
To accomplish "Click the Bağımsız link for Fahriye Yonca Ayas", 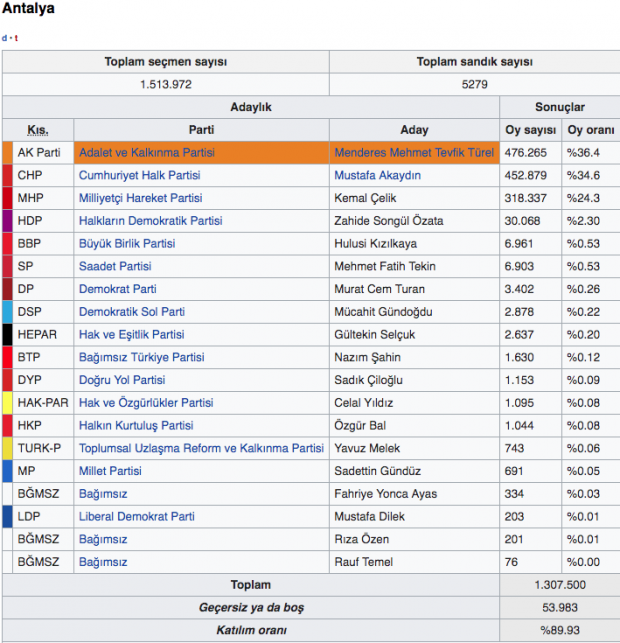I will pos(103,494).
